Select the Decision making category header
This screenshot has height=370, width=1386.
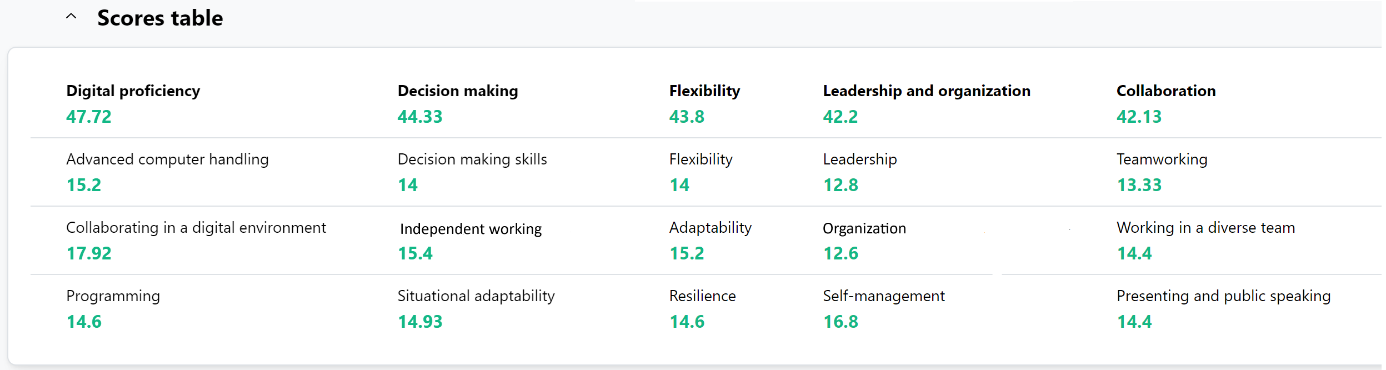458,91
